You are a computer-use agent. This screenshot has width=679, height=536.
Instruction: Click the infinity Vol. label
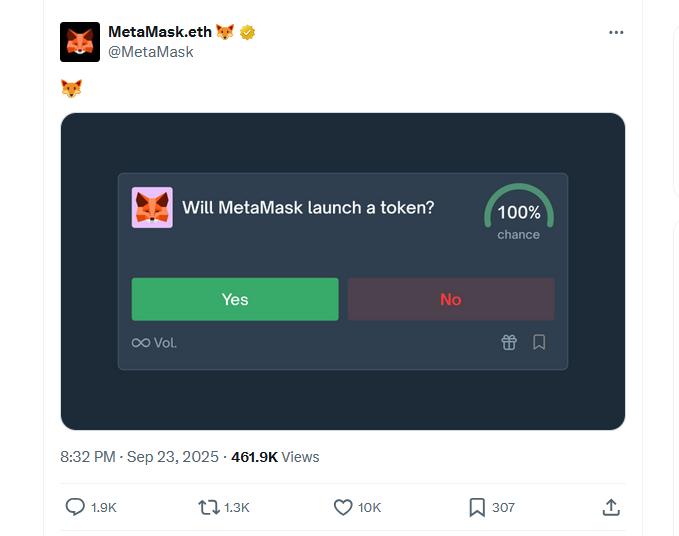(154, 343)
